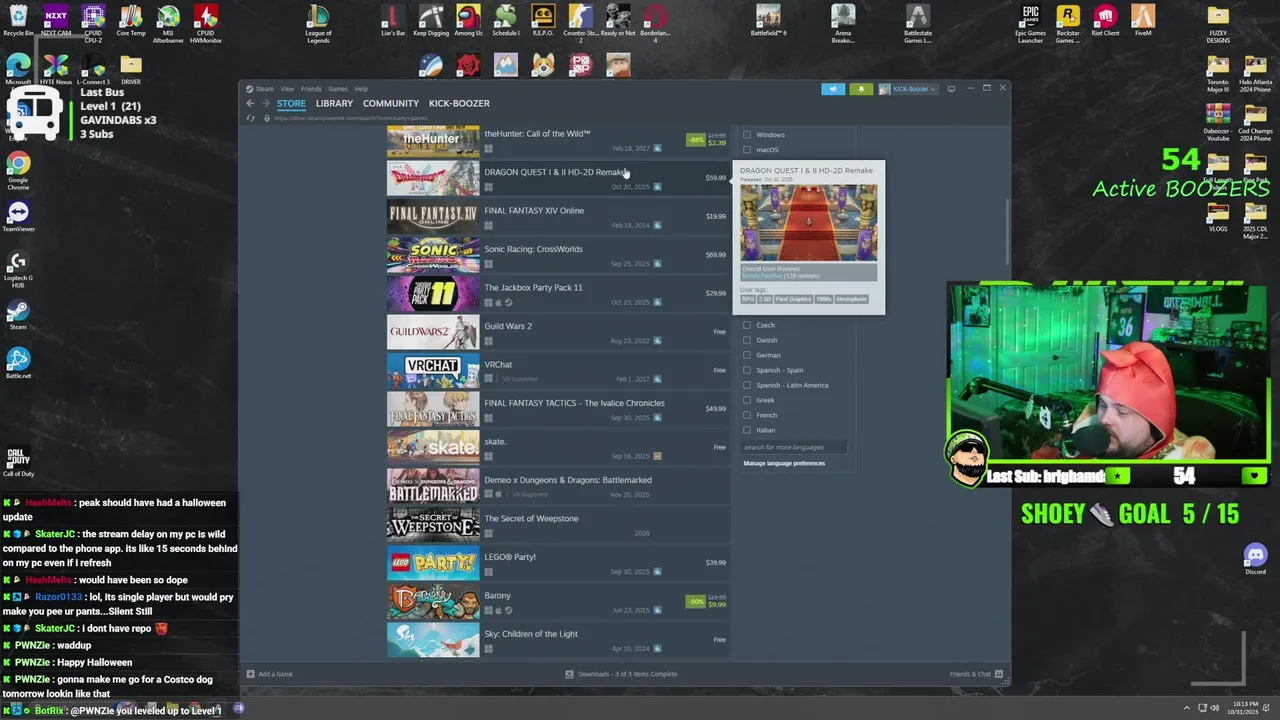Open Sky: Children of the Light result
The image size is (1280, 720).
(558, 640)
